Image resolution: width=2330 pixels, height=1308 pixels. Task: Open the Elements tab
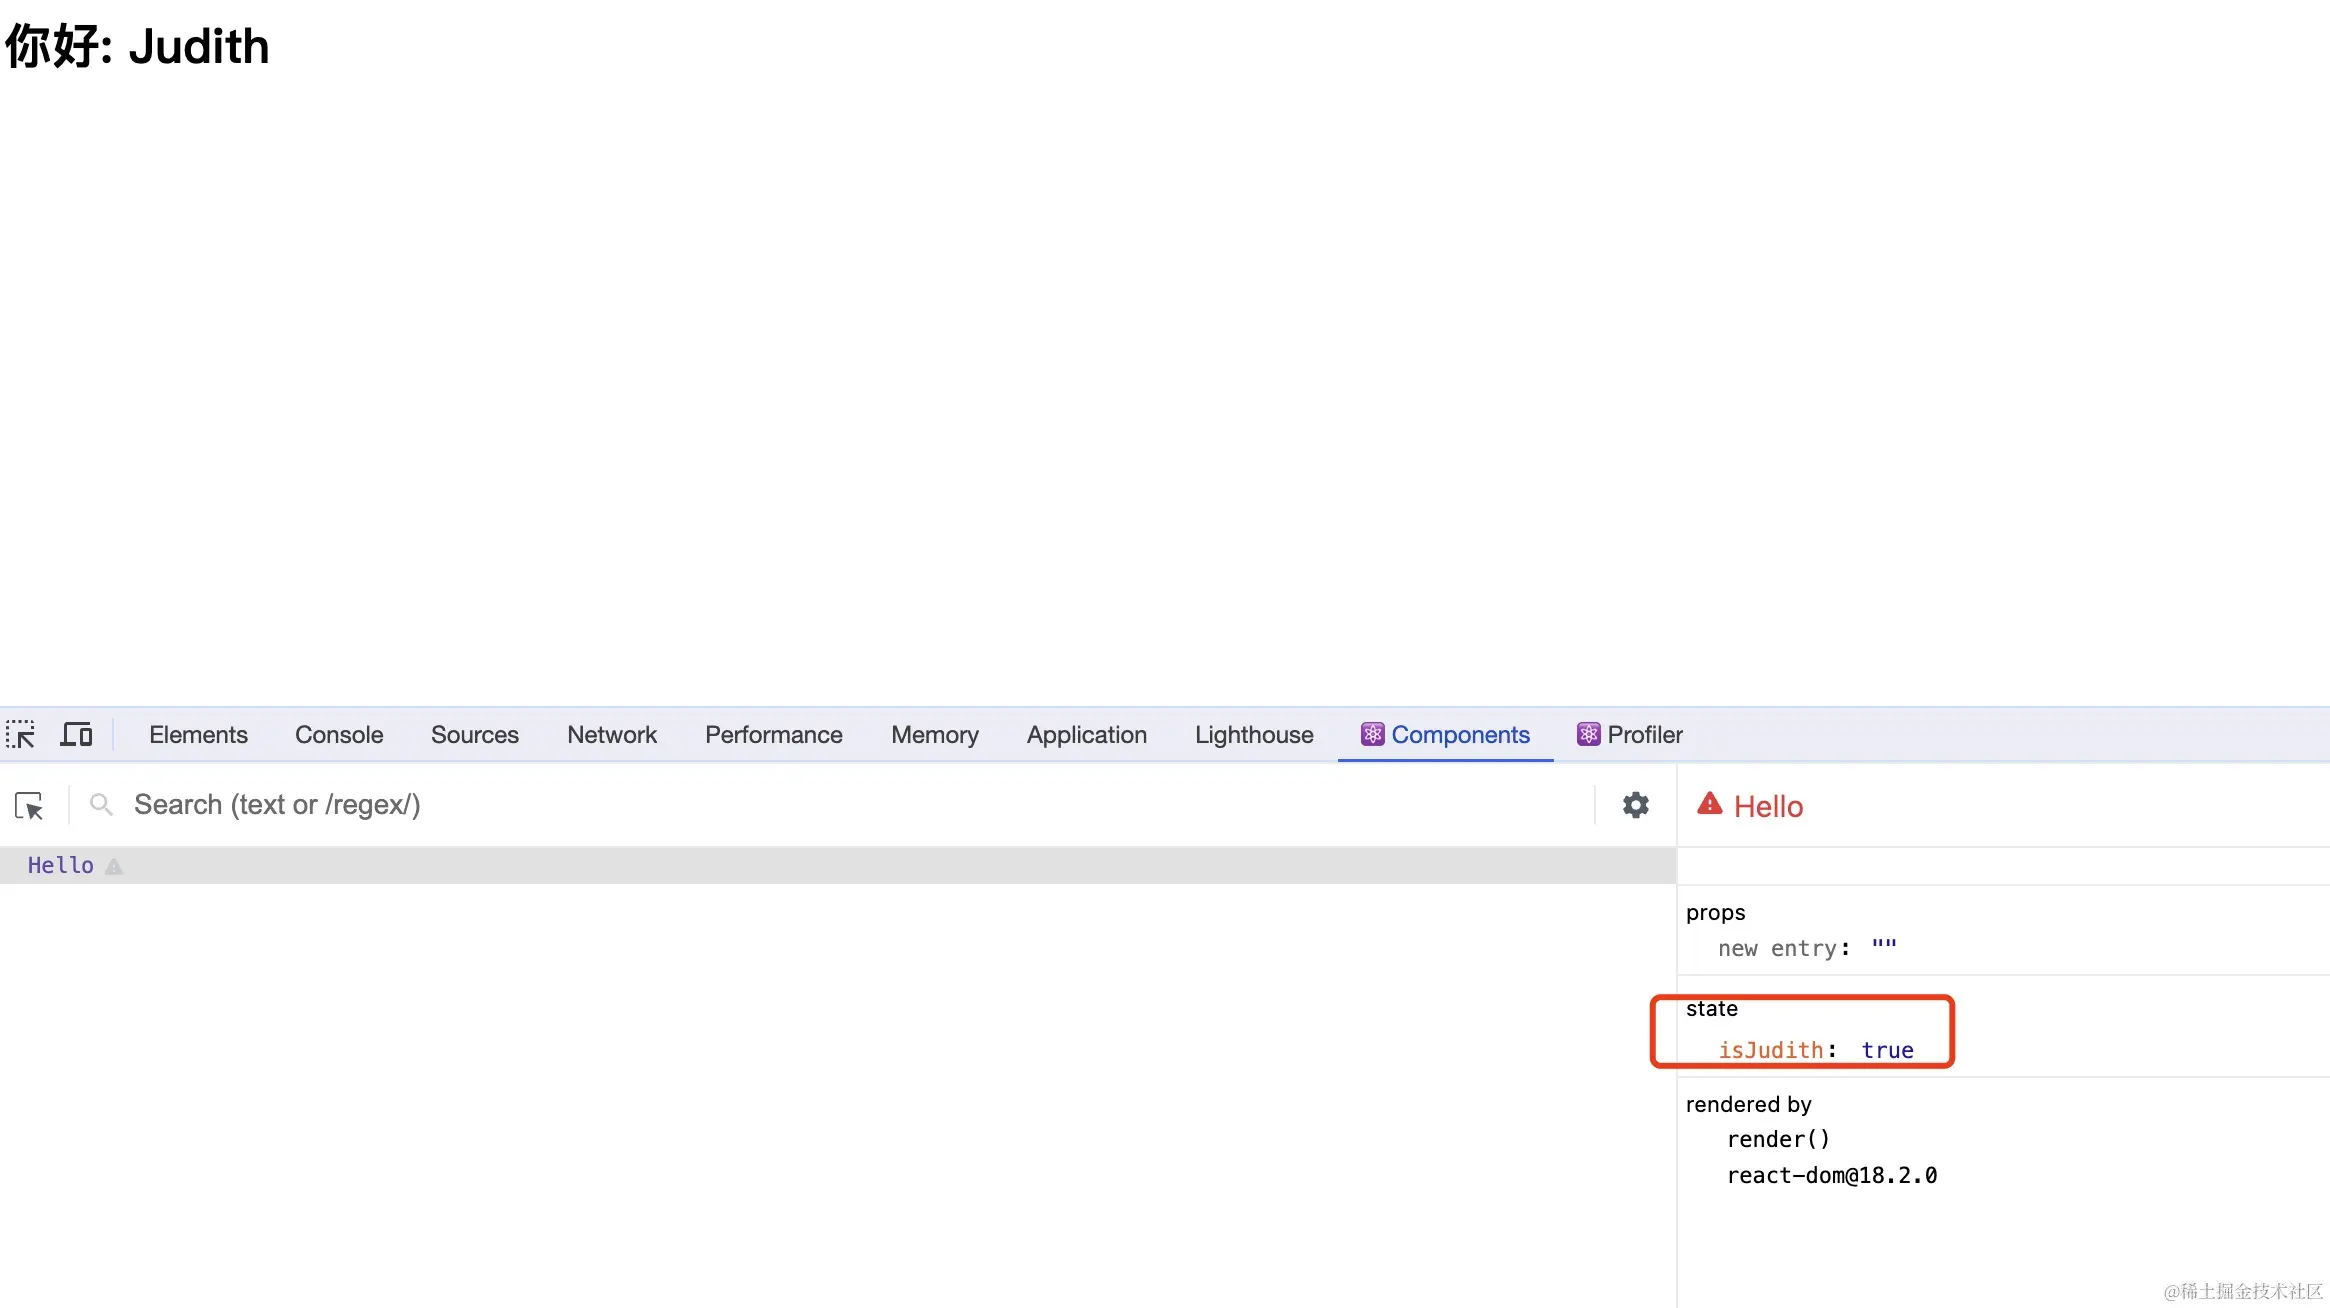pos(198,735)
